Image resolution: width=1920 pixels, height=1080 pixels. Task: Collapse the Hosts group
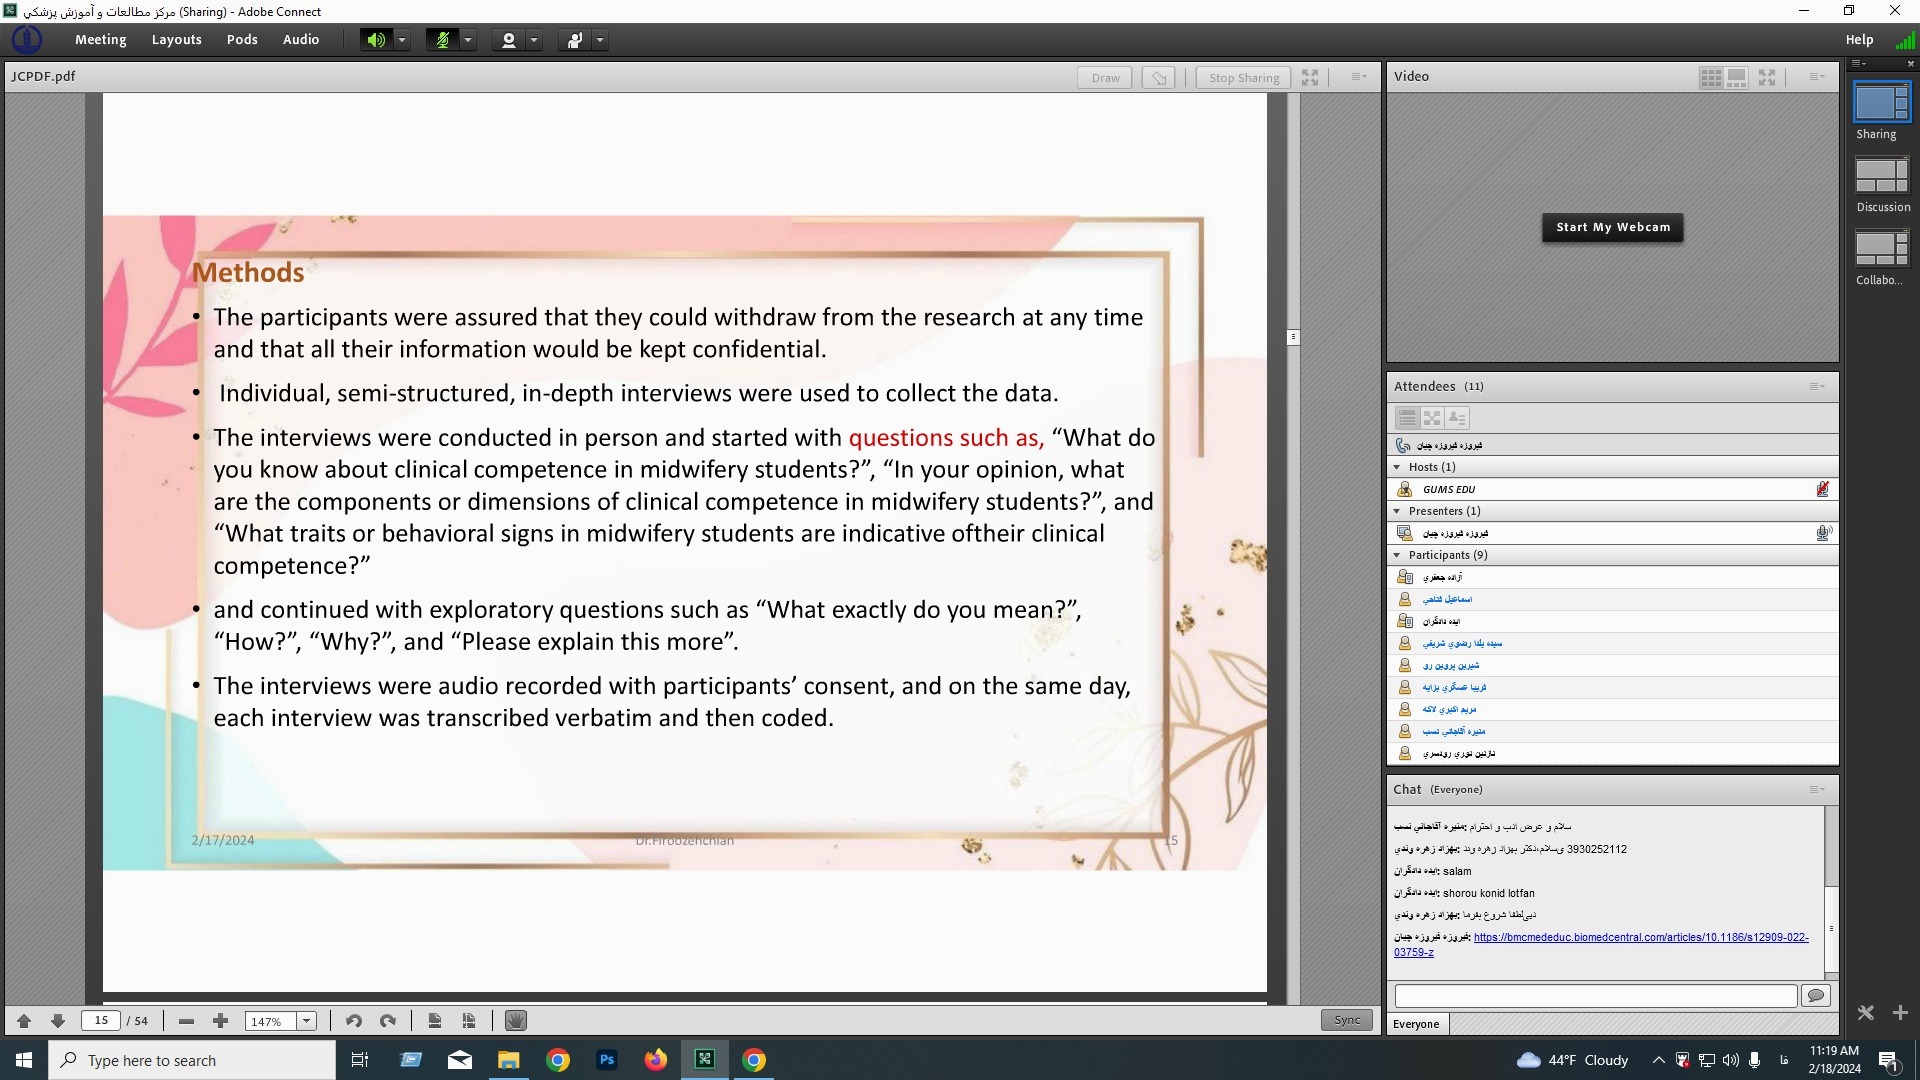click(x=1397, y=467)
